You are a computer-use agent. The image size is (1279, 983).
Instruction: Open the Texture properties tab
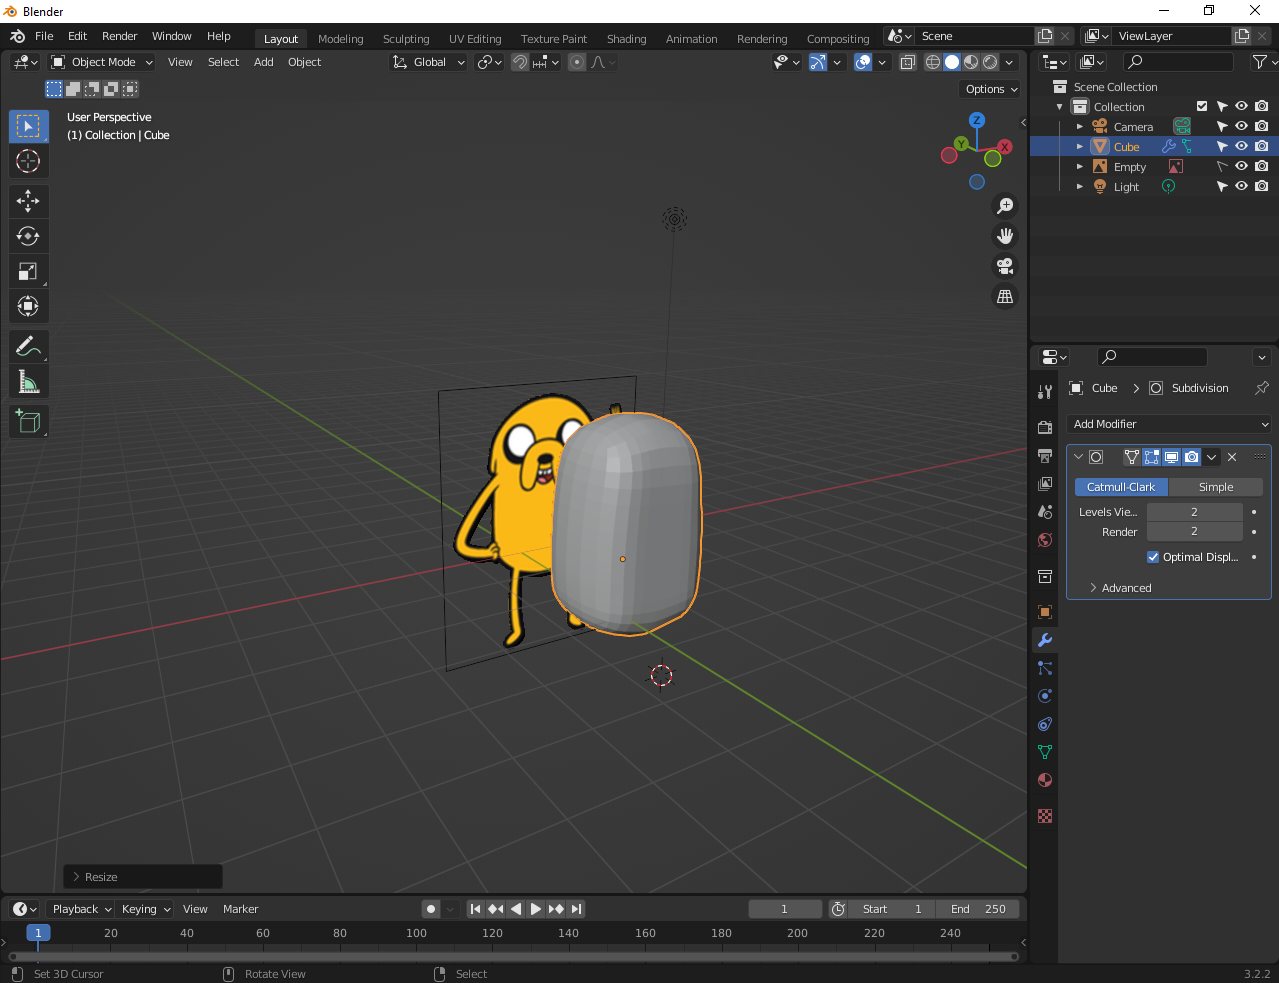click(1045, 816)
